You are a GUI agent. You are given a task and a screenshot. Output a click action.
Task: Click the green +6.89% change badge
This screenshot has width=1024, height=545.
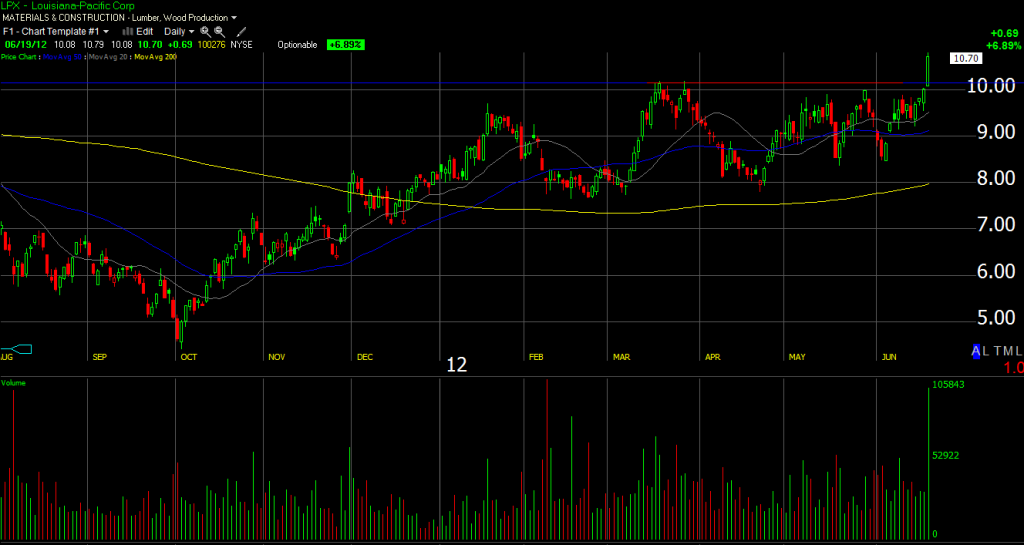(x=346, y=45)
